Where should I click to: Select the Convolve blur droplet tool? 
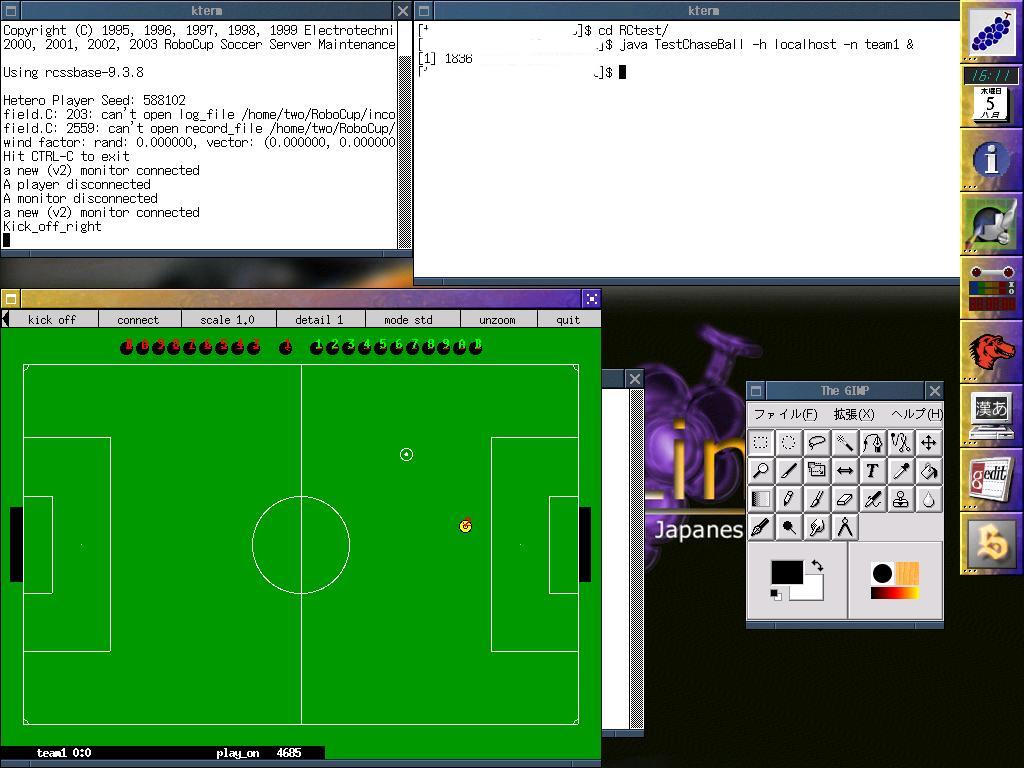929,500
